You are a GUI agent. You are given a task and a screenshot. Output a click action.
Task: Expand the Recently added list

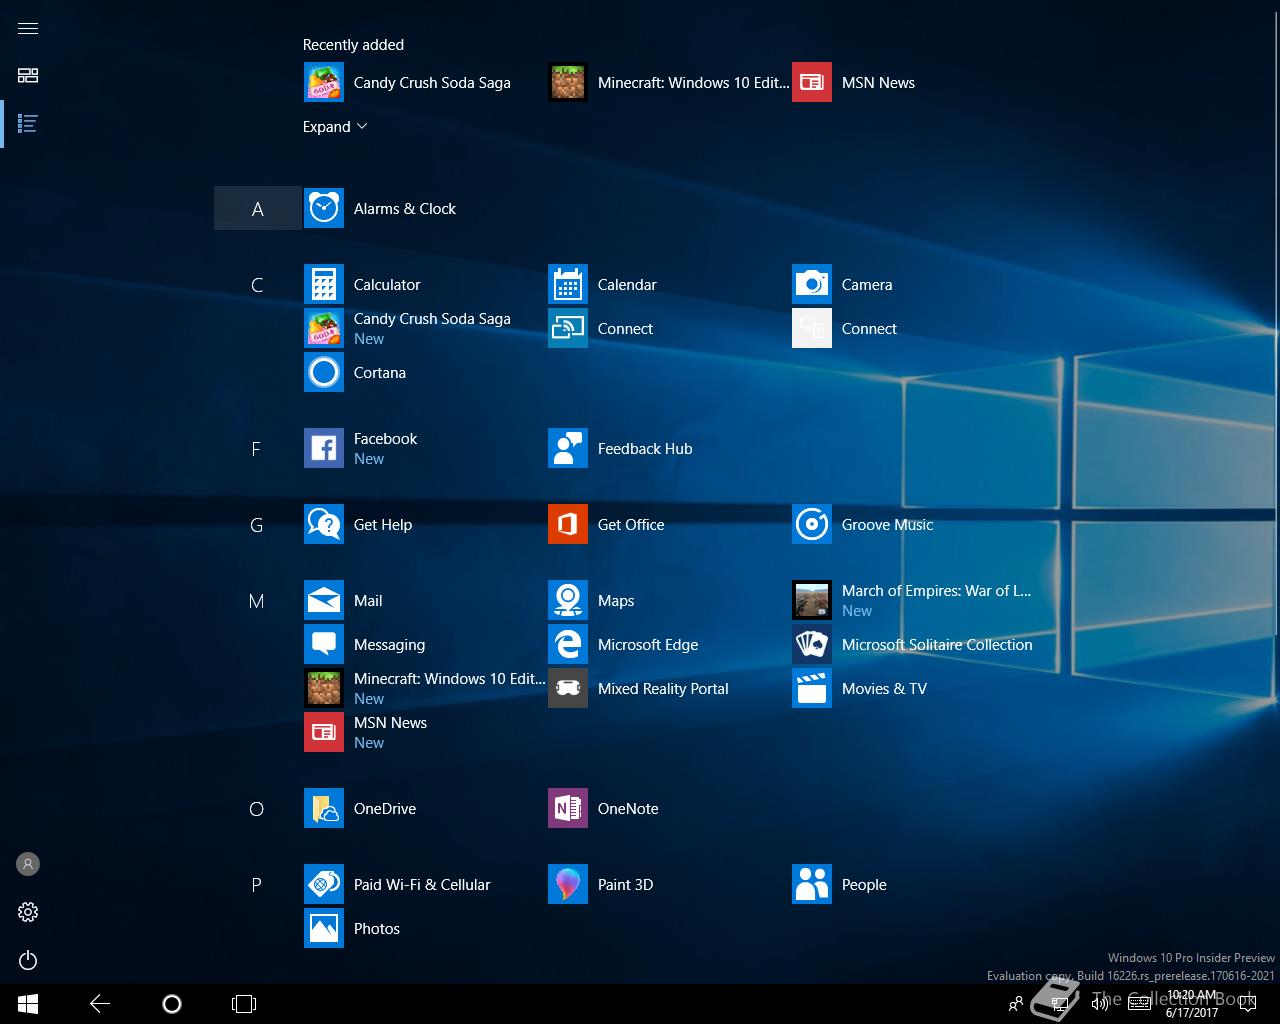click(335, 127)
